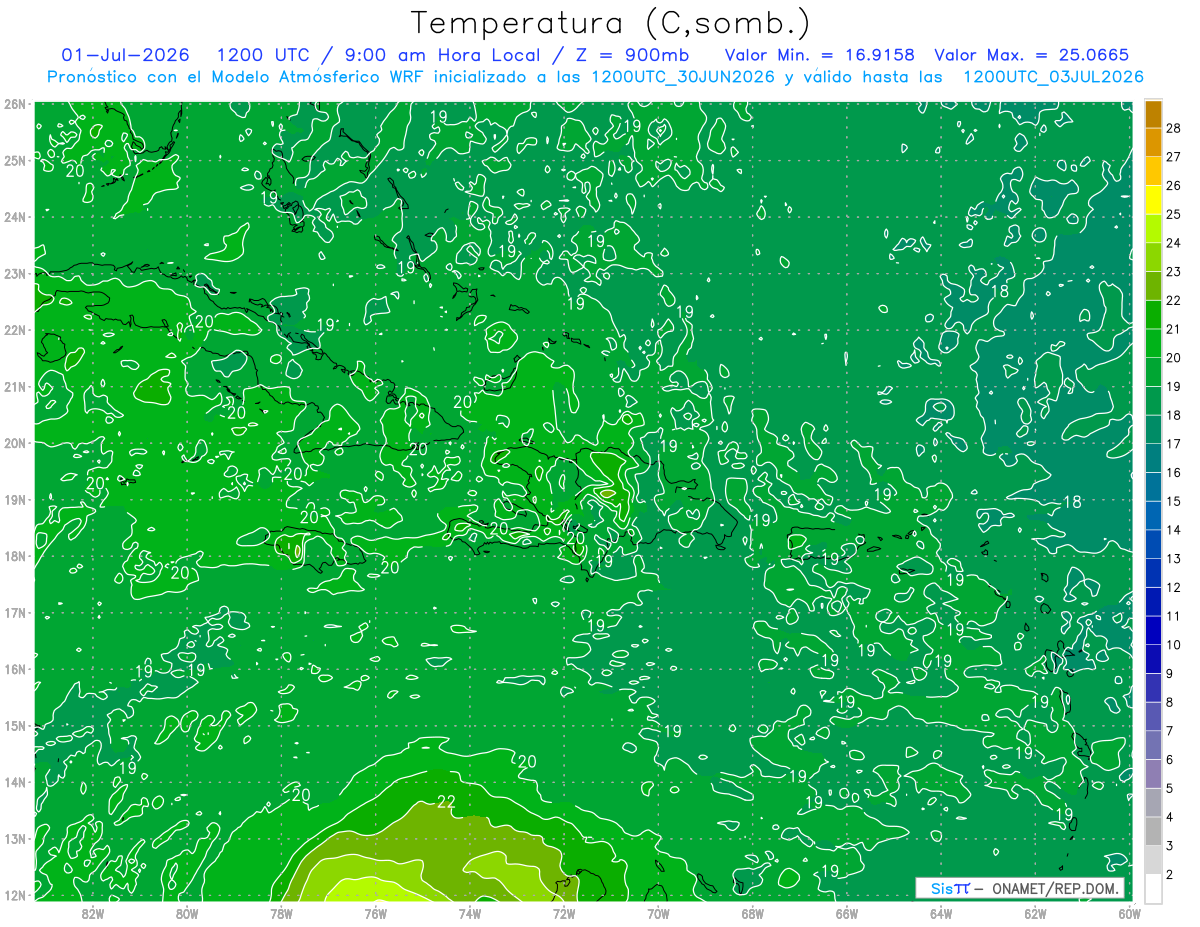Viewport: 1200px width, 927px height.
Task: Click the map title 'Temperatura (C,somb.)'
Action: pyautogui.click(x=611, y=23)
